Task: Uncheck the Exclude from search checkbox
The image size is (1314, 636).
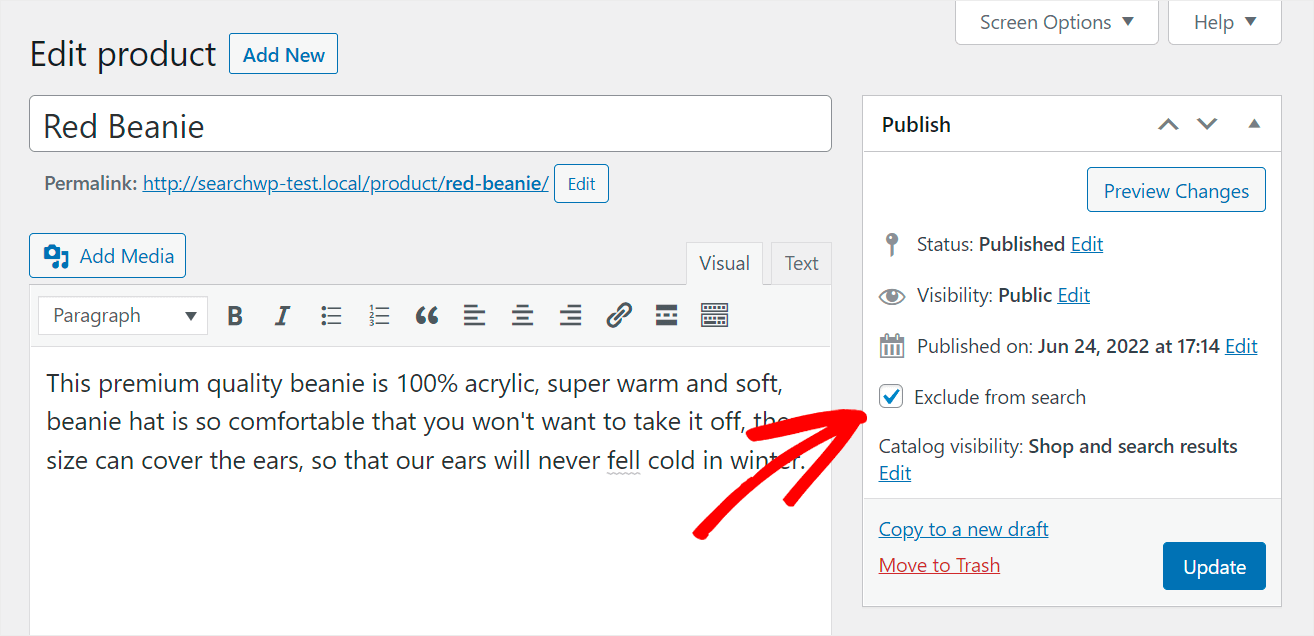Action: point(891,397)
